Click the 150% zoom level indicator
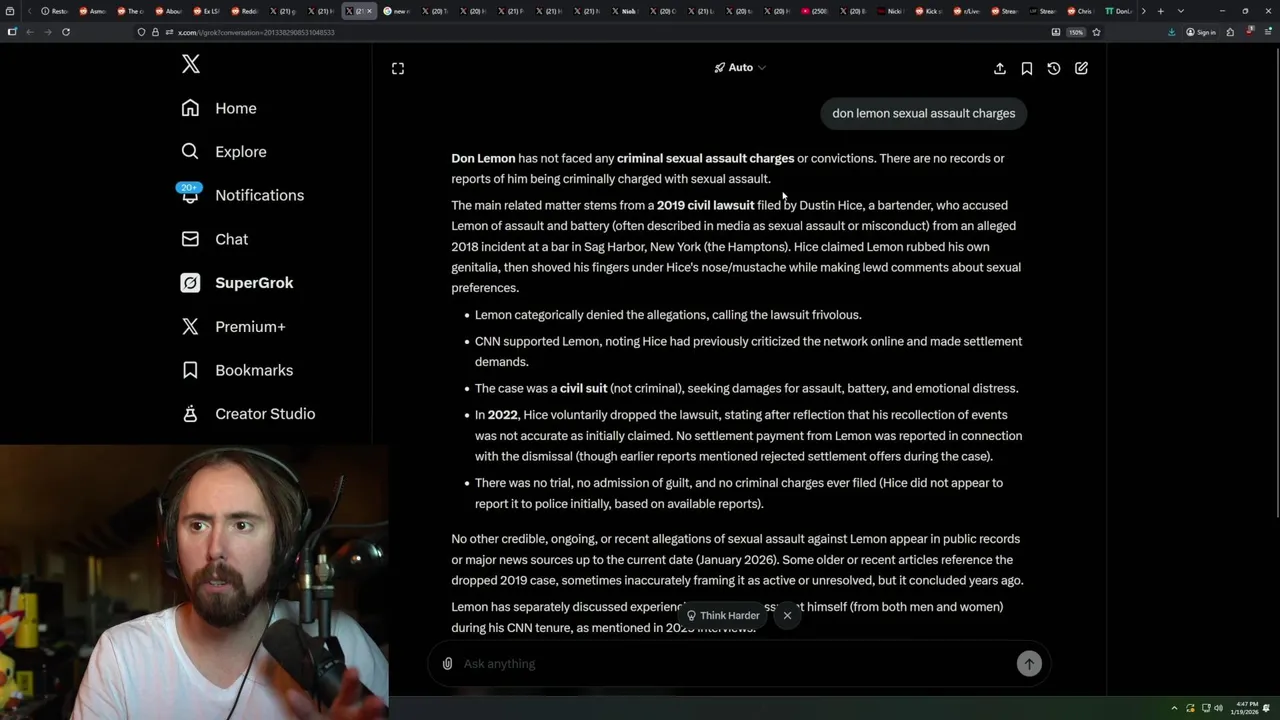Viewport: 1280px width, 720px height. (x=1075, y=32)
